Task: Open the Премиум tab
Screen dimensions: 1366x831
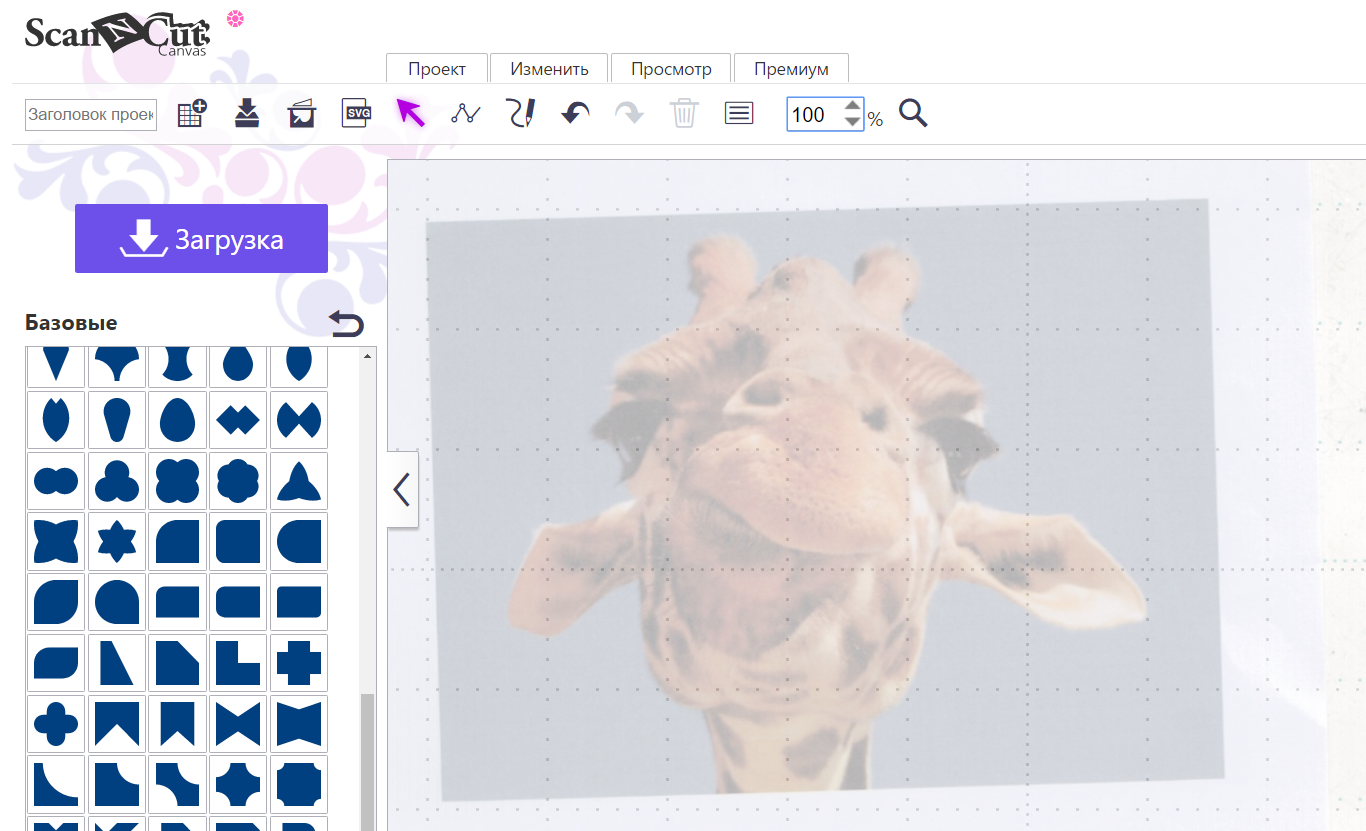Action: 791,69
